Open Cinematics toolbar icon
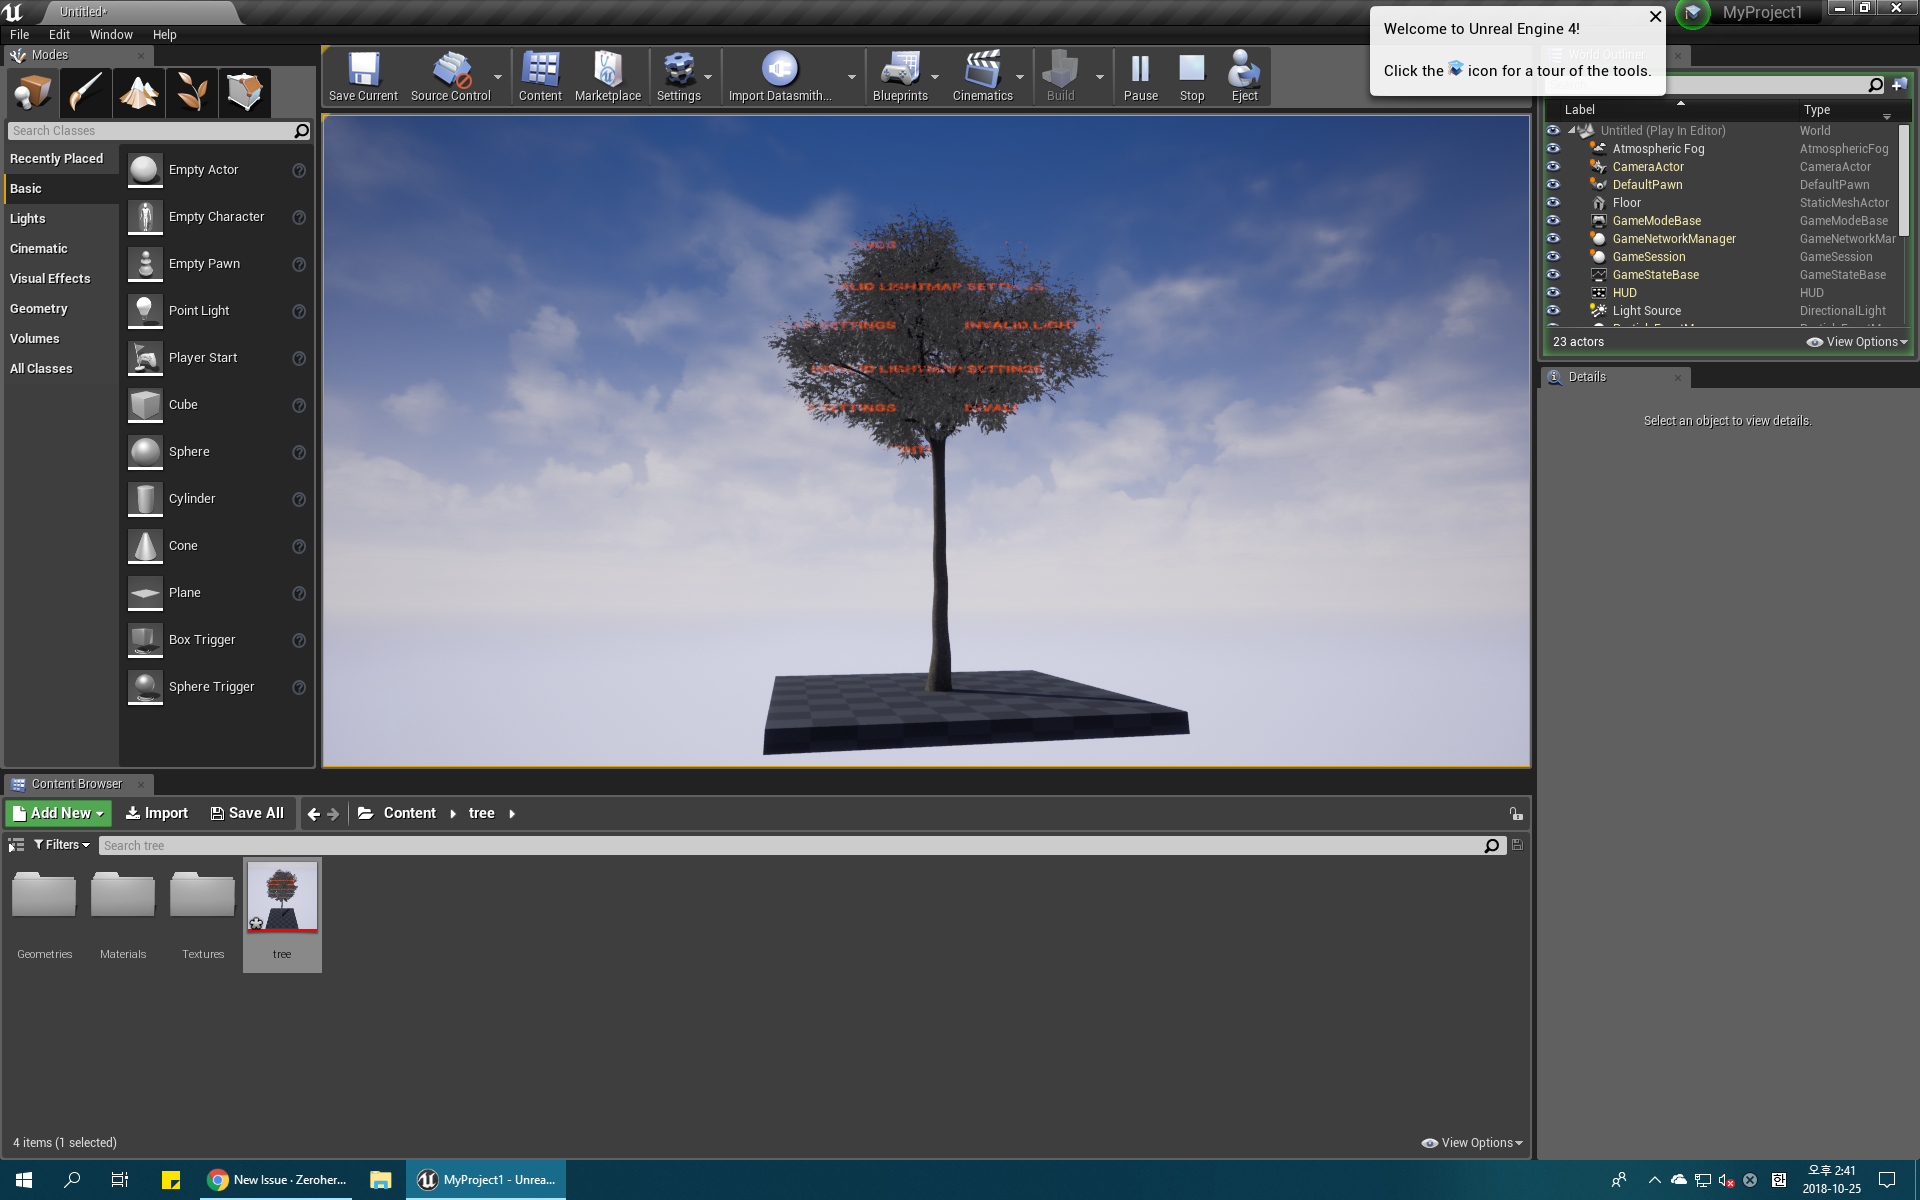The image size is (1920, 1200). pos(982,77)
